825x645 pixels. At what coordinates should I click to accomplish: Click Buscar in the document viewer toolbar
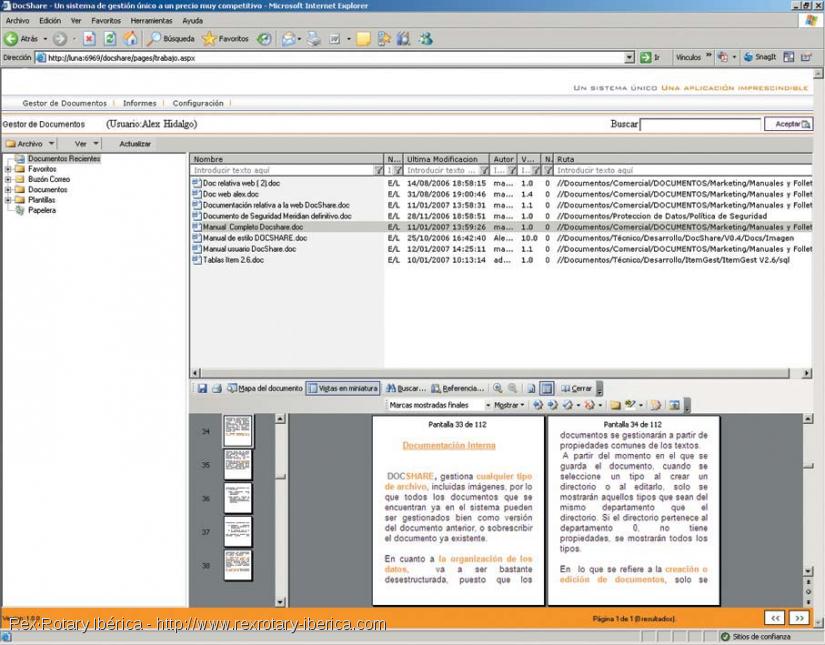coord(406,389)
